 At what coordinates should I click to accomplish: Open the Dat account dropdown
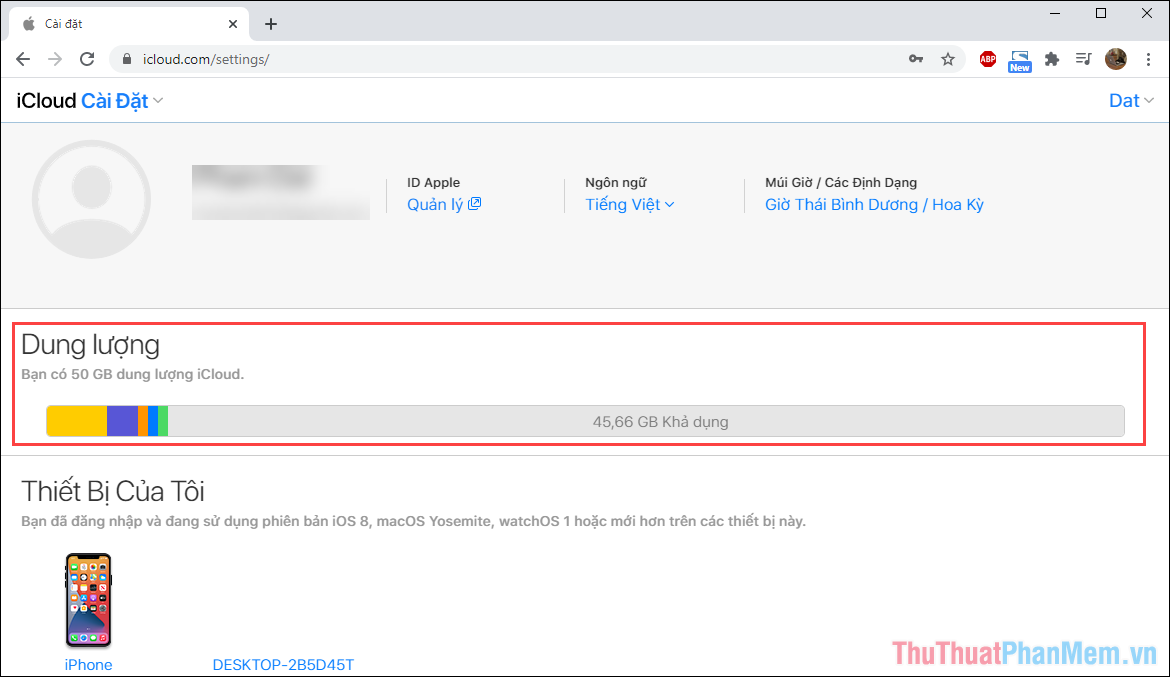(x=1131, y=101)
